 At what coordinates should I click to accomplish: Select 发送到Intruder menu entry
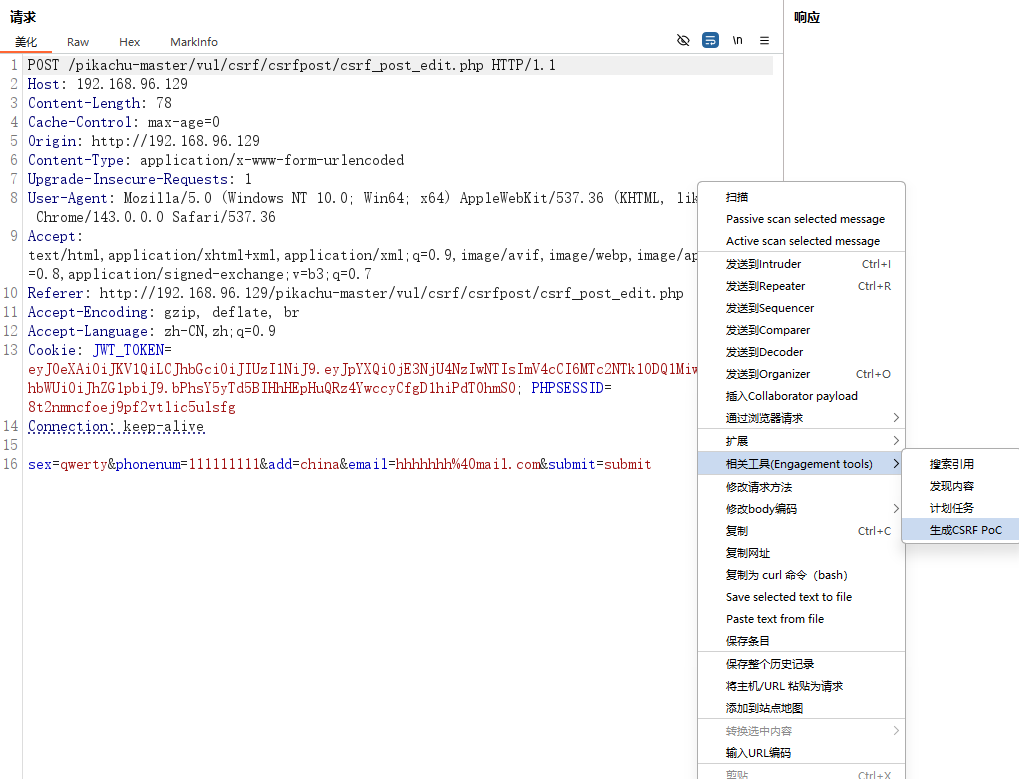point(801,264)
